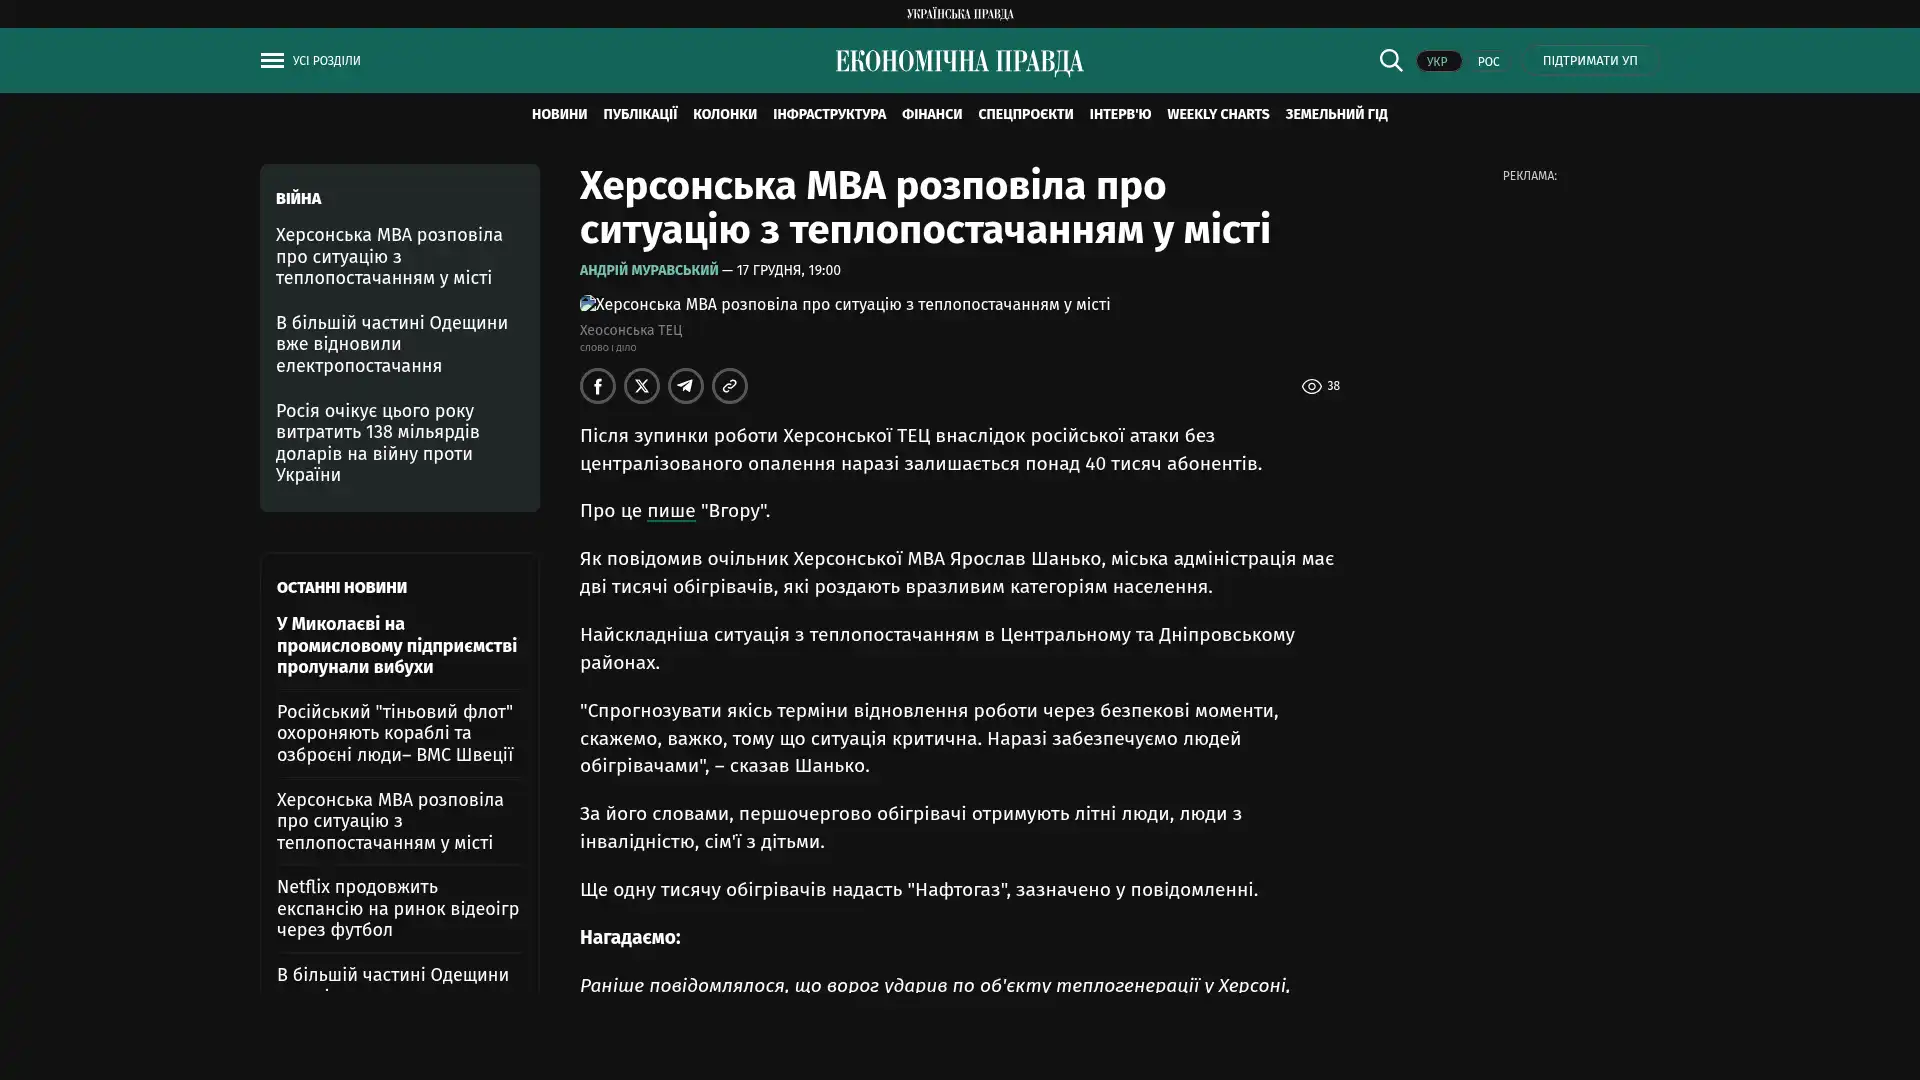Open Українська правда top banner link
The height and width of the screenshot is (1080, 1920).
(x=959, y=13)
